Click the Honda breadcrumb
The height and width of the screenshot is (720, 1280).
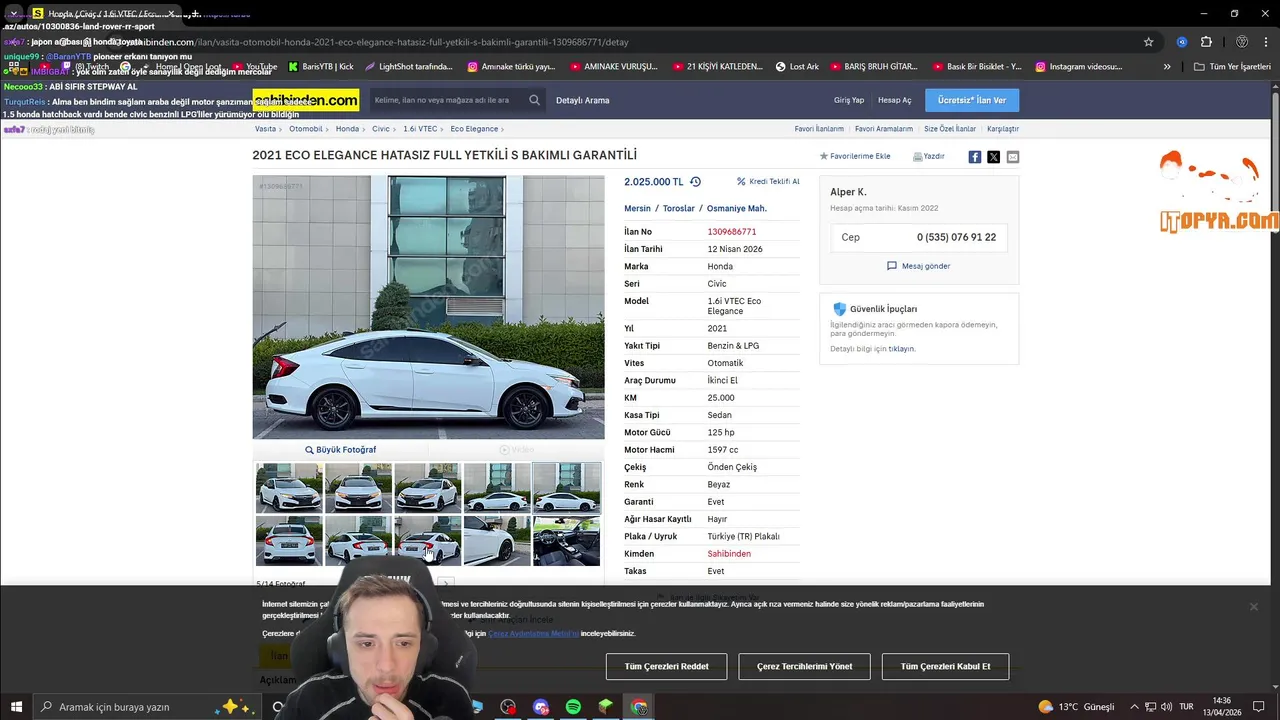[347, 129]
